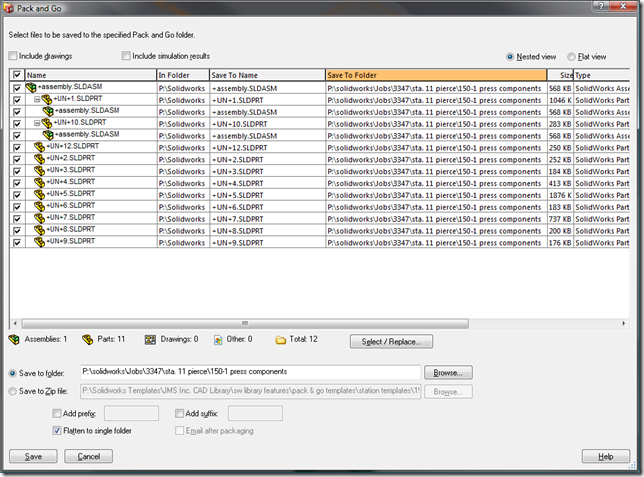
Task: Click the +UN+7.SLDPRT file name
Action: pos(70,217)
